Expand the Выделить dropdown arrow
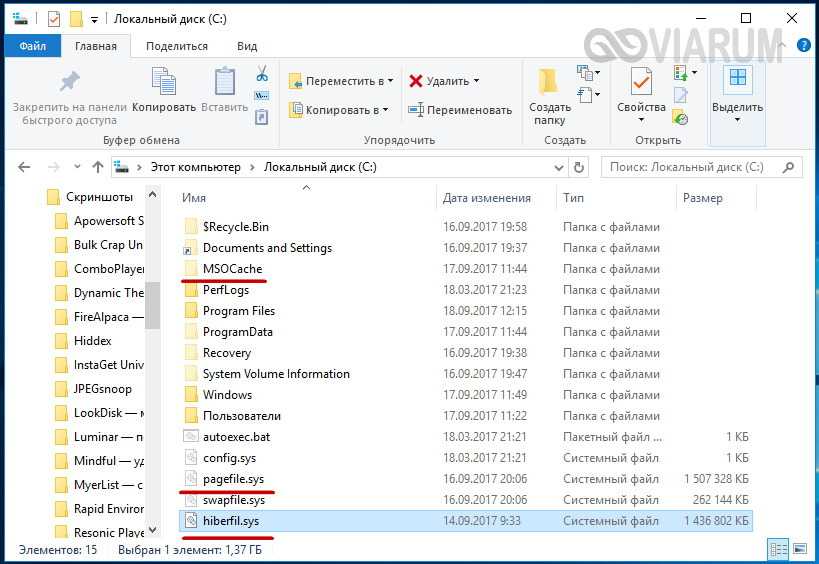 click(738, 121)
